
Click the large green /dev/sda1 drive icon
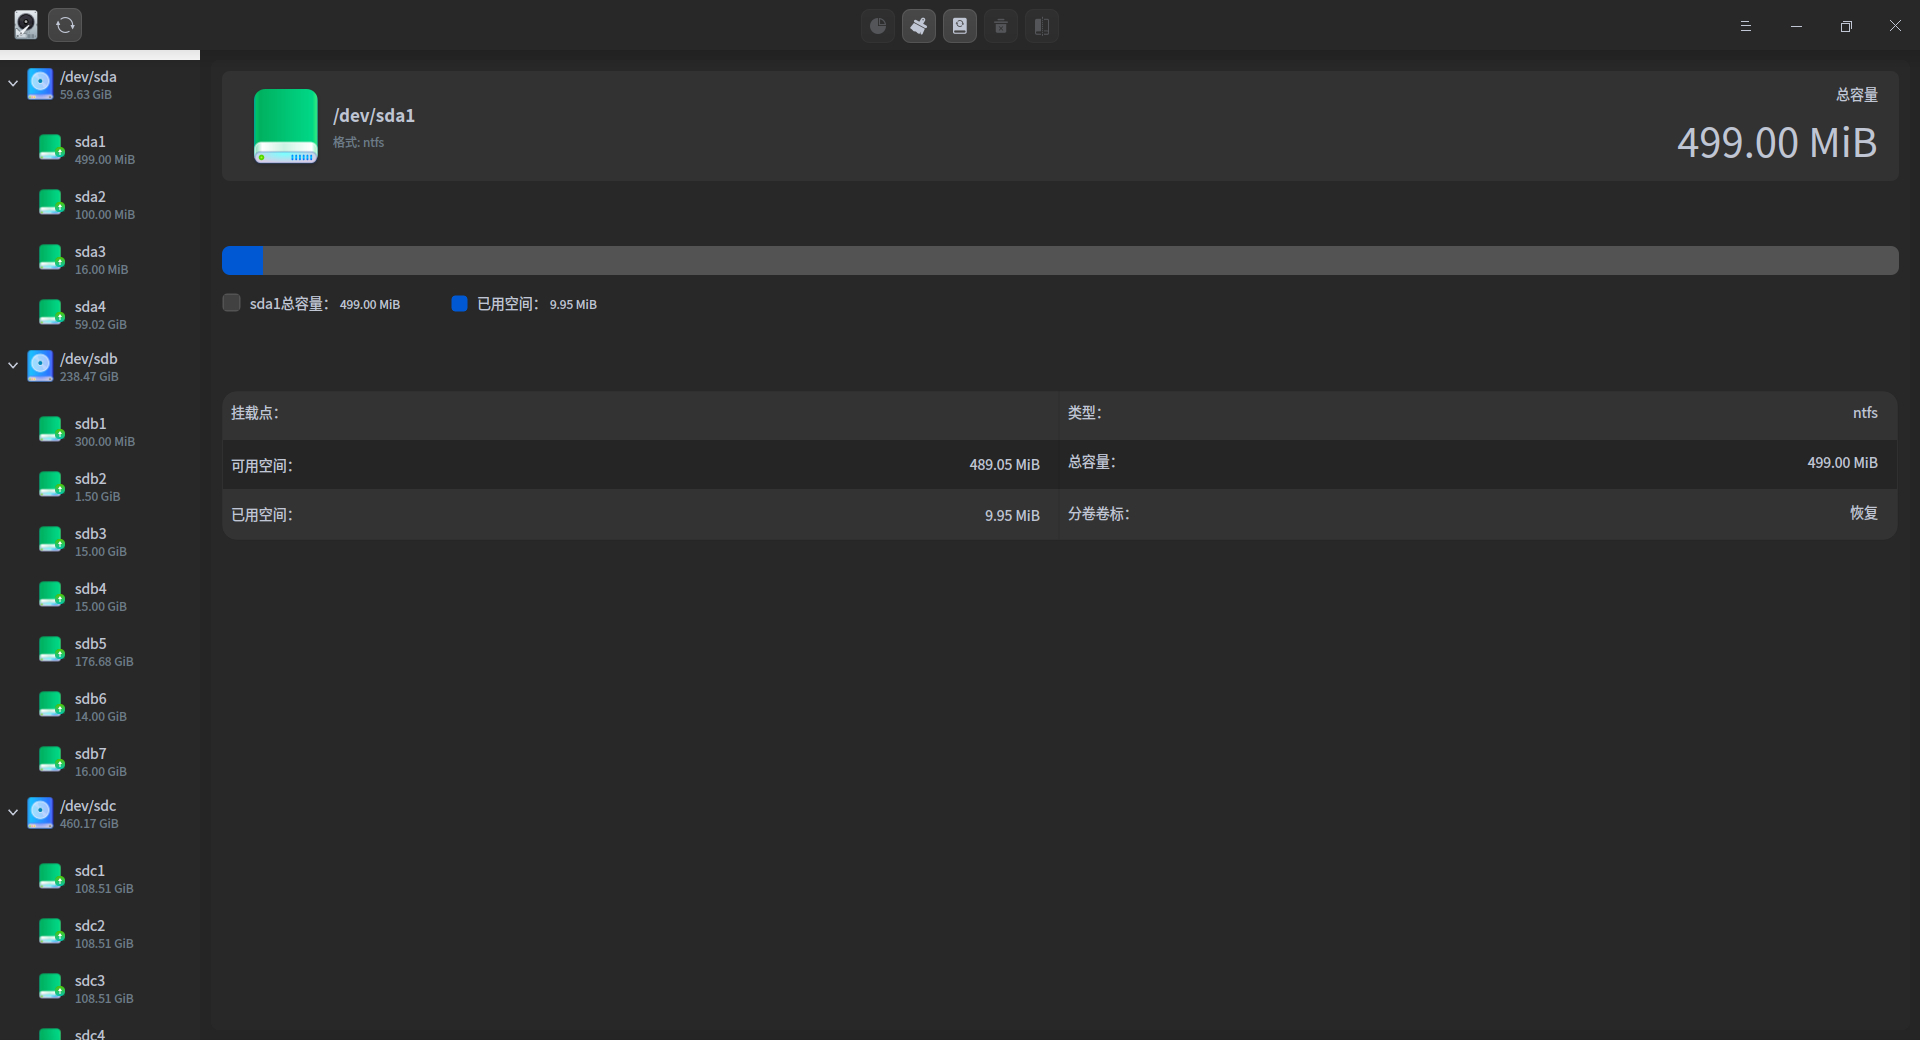click(x=286, y=126)
